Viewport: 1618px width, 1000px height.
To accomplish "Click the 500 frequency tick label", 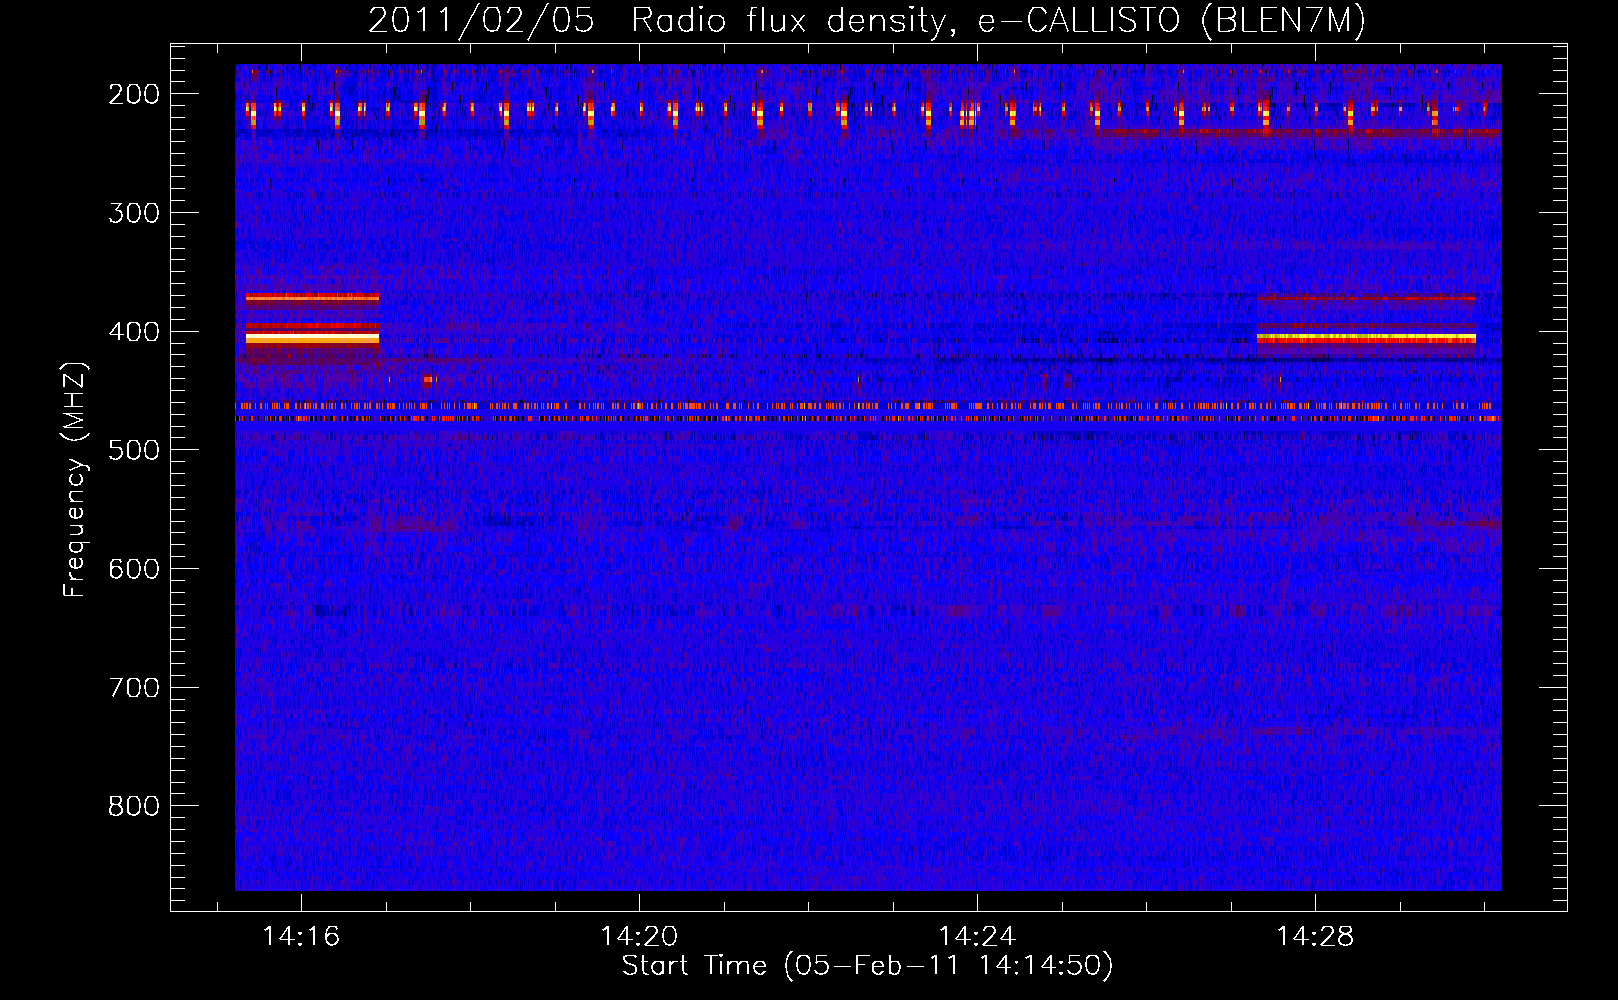I will pos(134,450).
